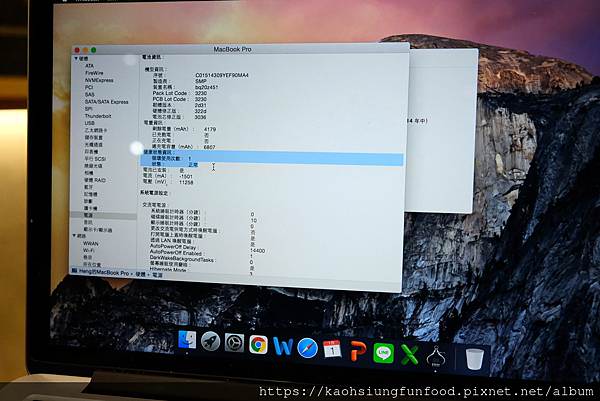Screen dimensions: 600x401
Task: Click 喚醒 LAN network wake row
Action: point(171,241)
